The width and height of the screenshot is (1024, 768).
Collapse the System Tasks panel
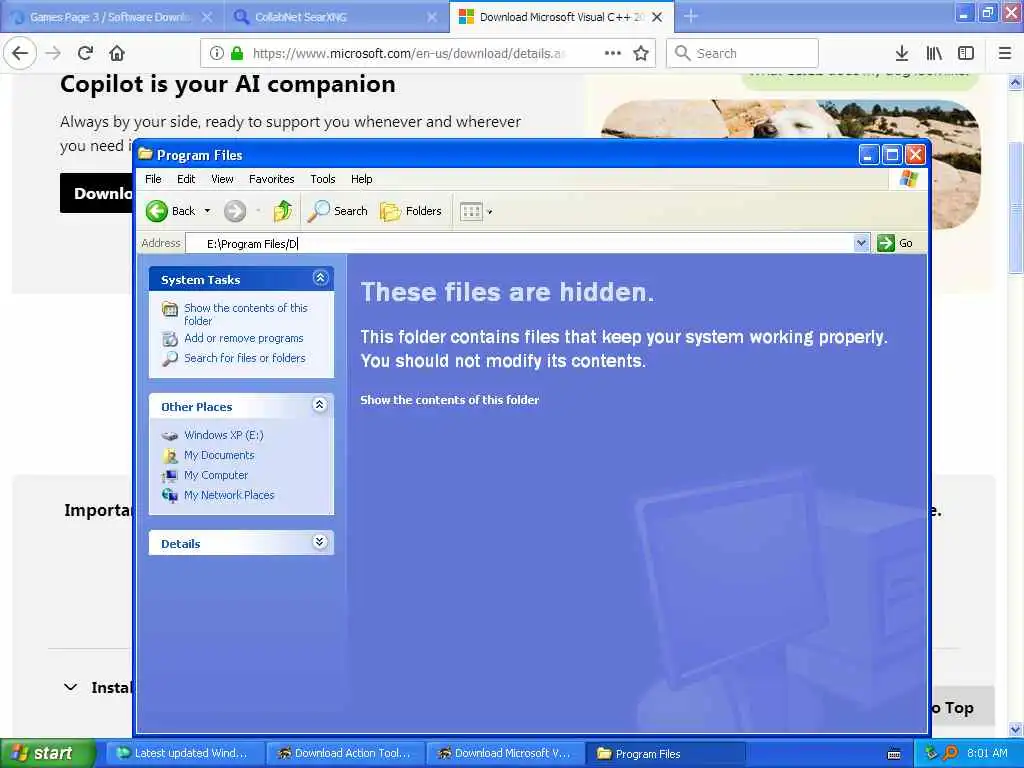tap(320, 278)
